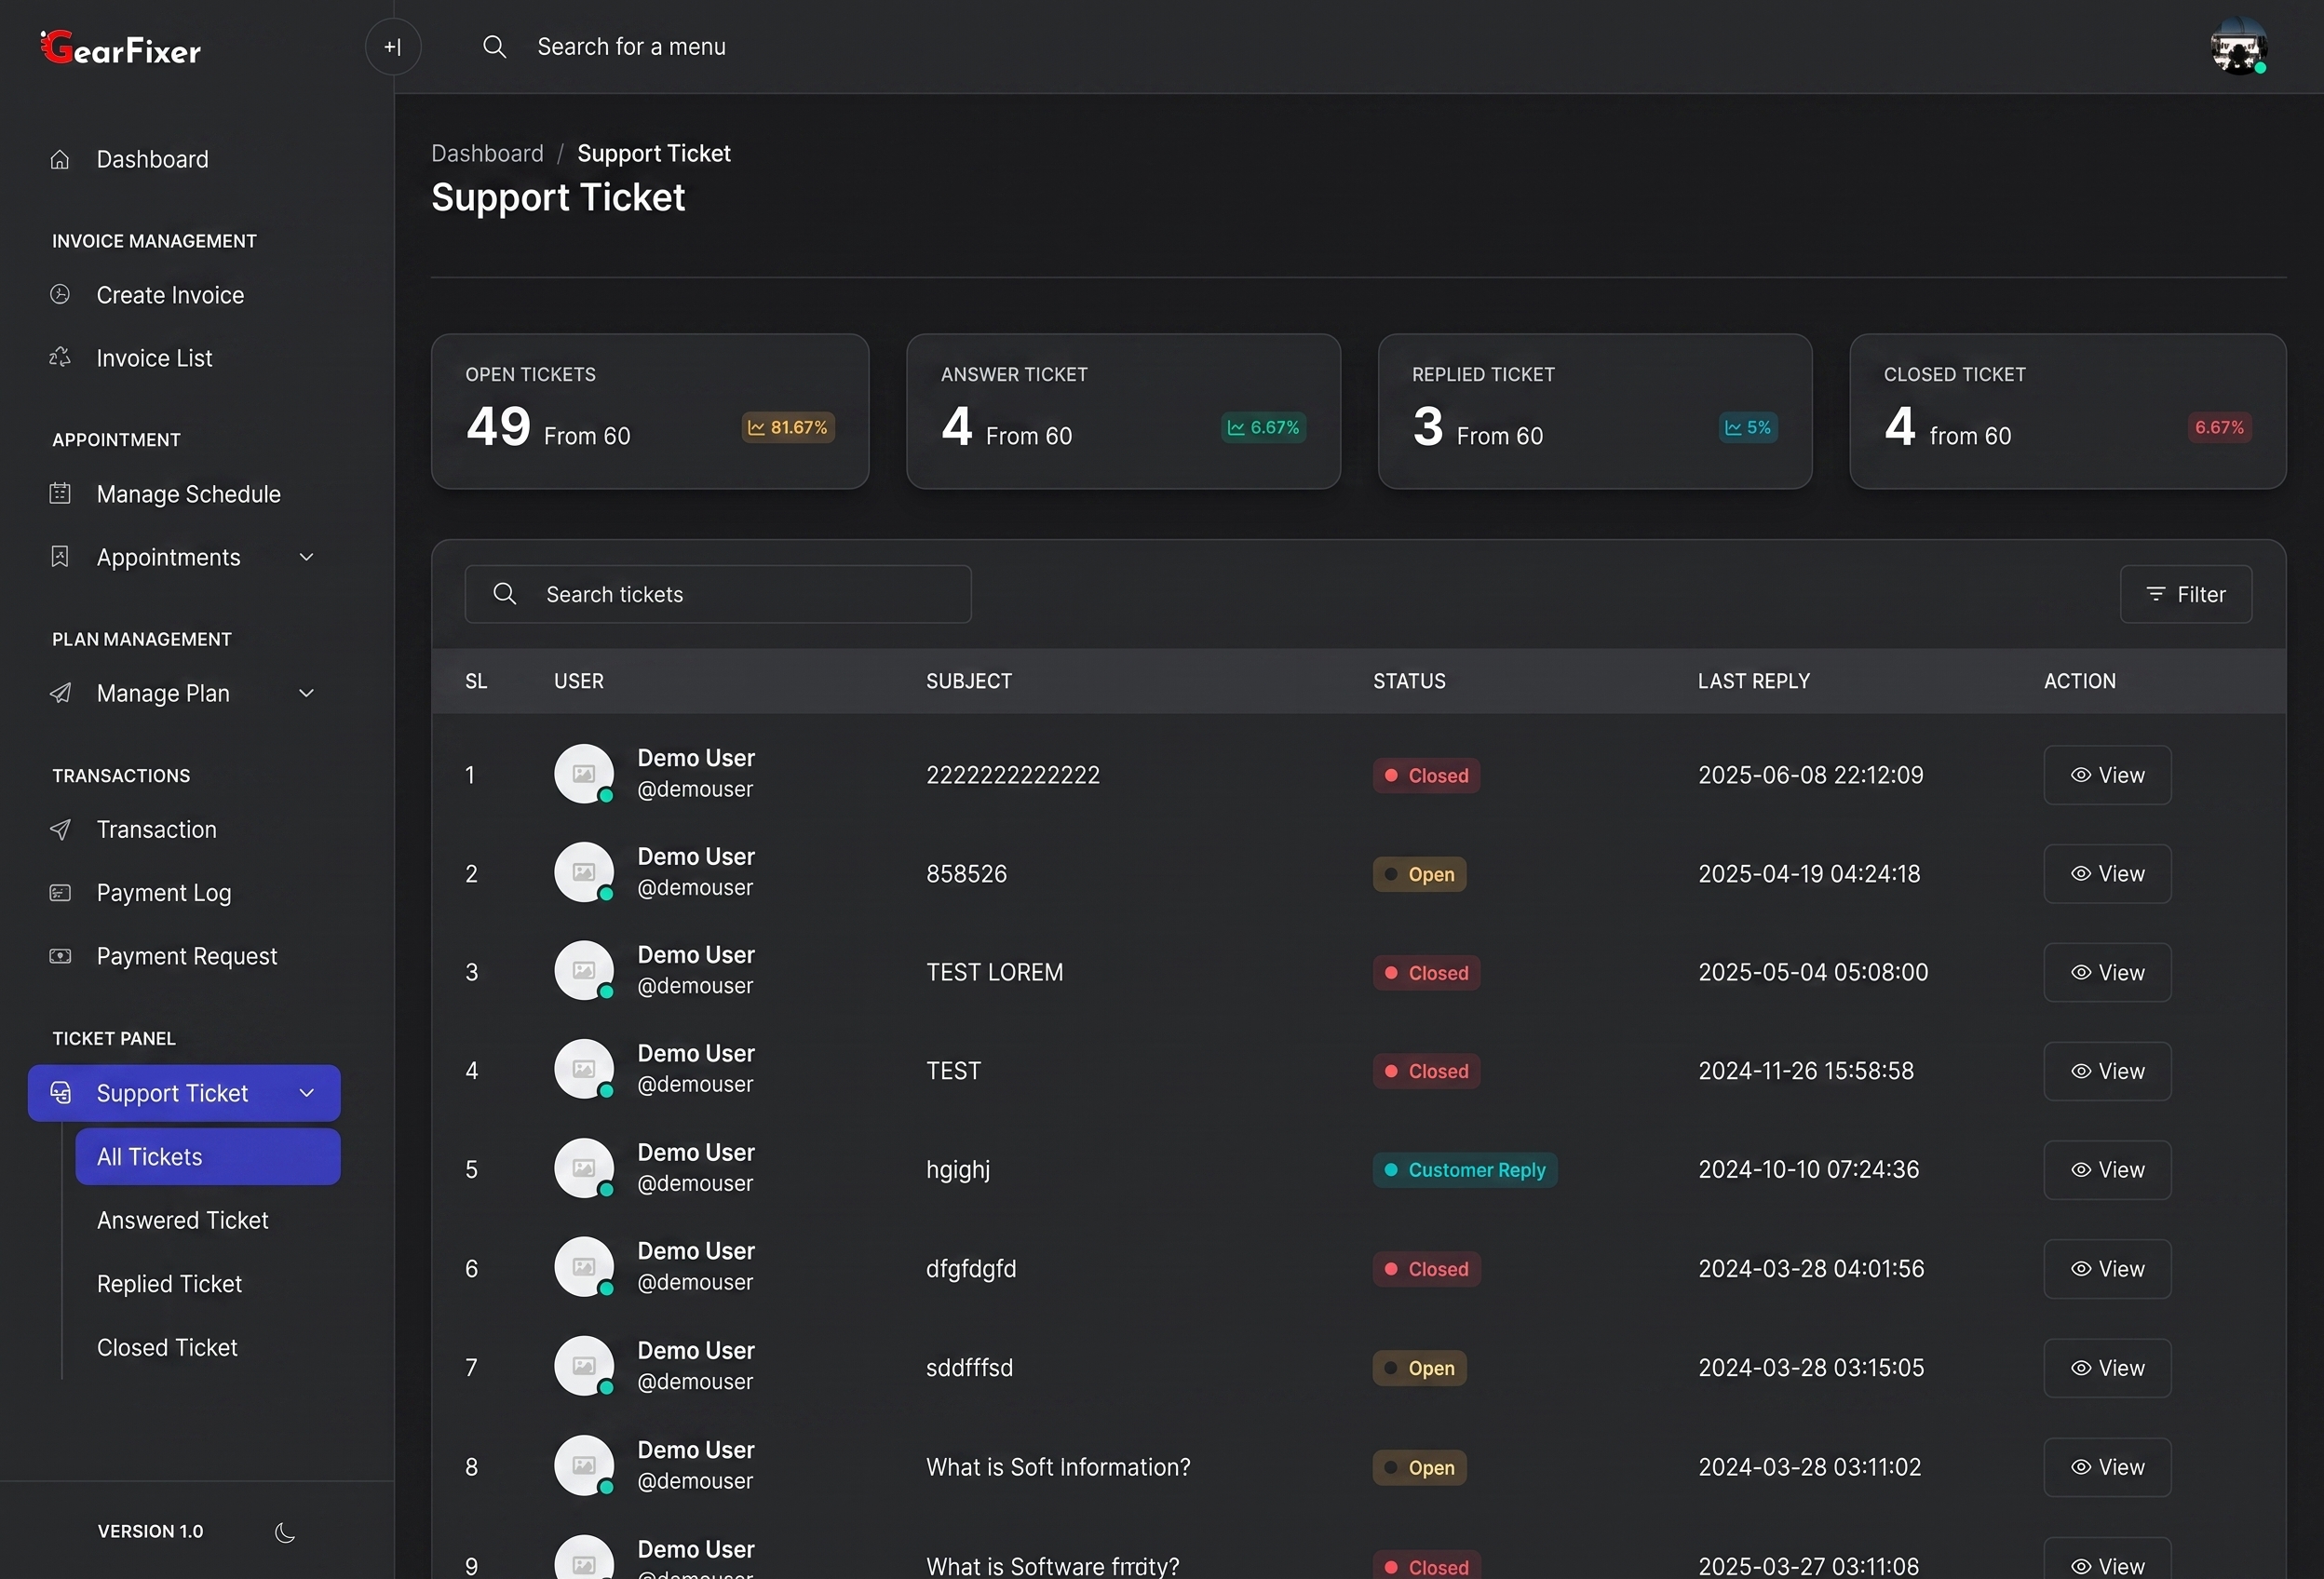Click the GearFixer logo

click(121, 47)
